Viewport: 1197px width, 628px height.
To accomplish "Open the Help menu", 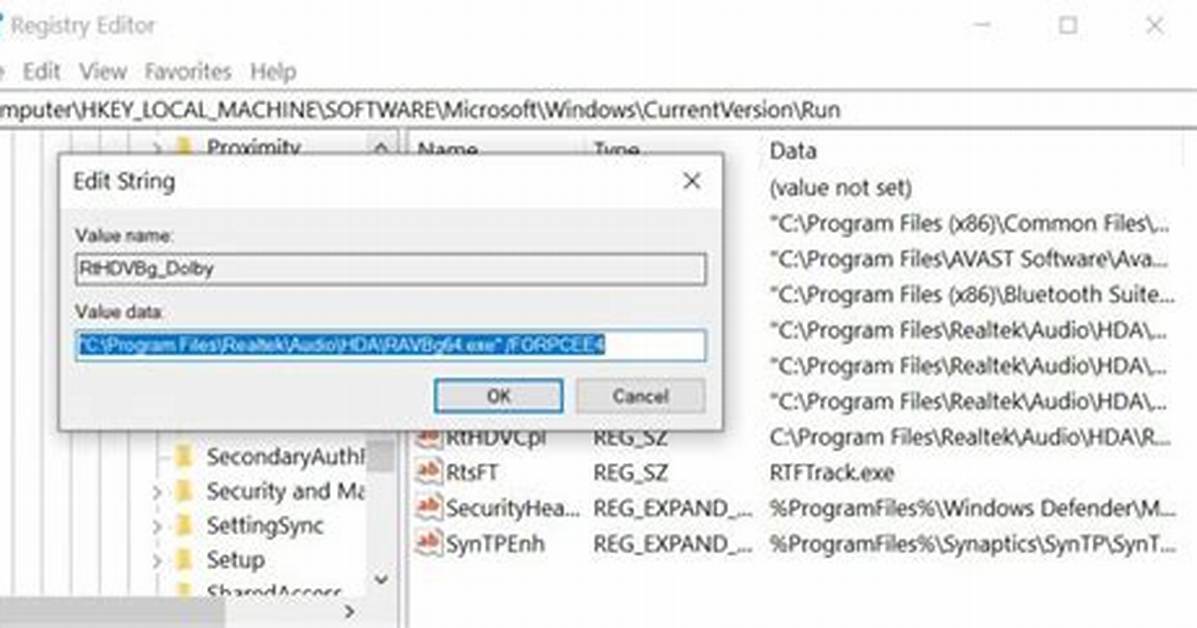I will tap(273, 72).
